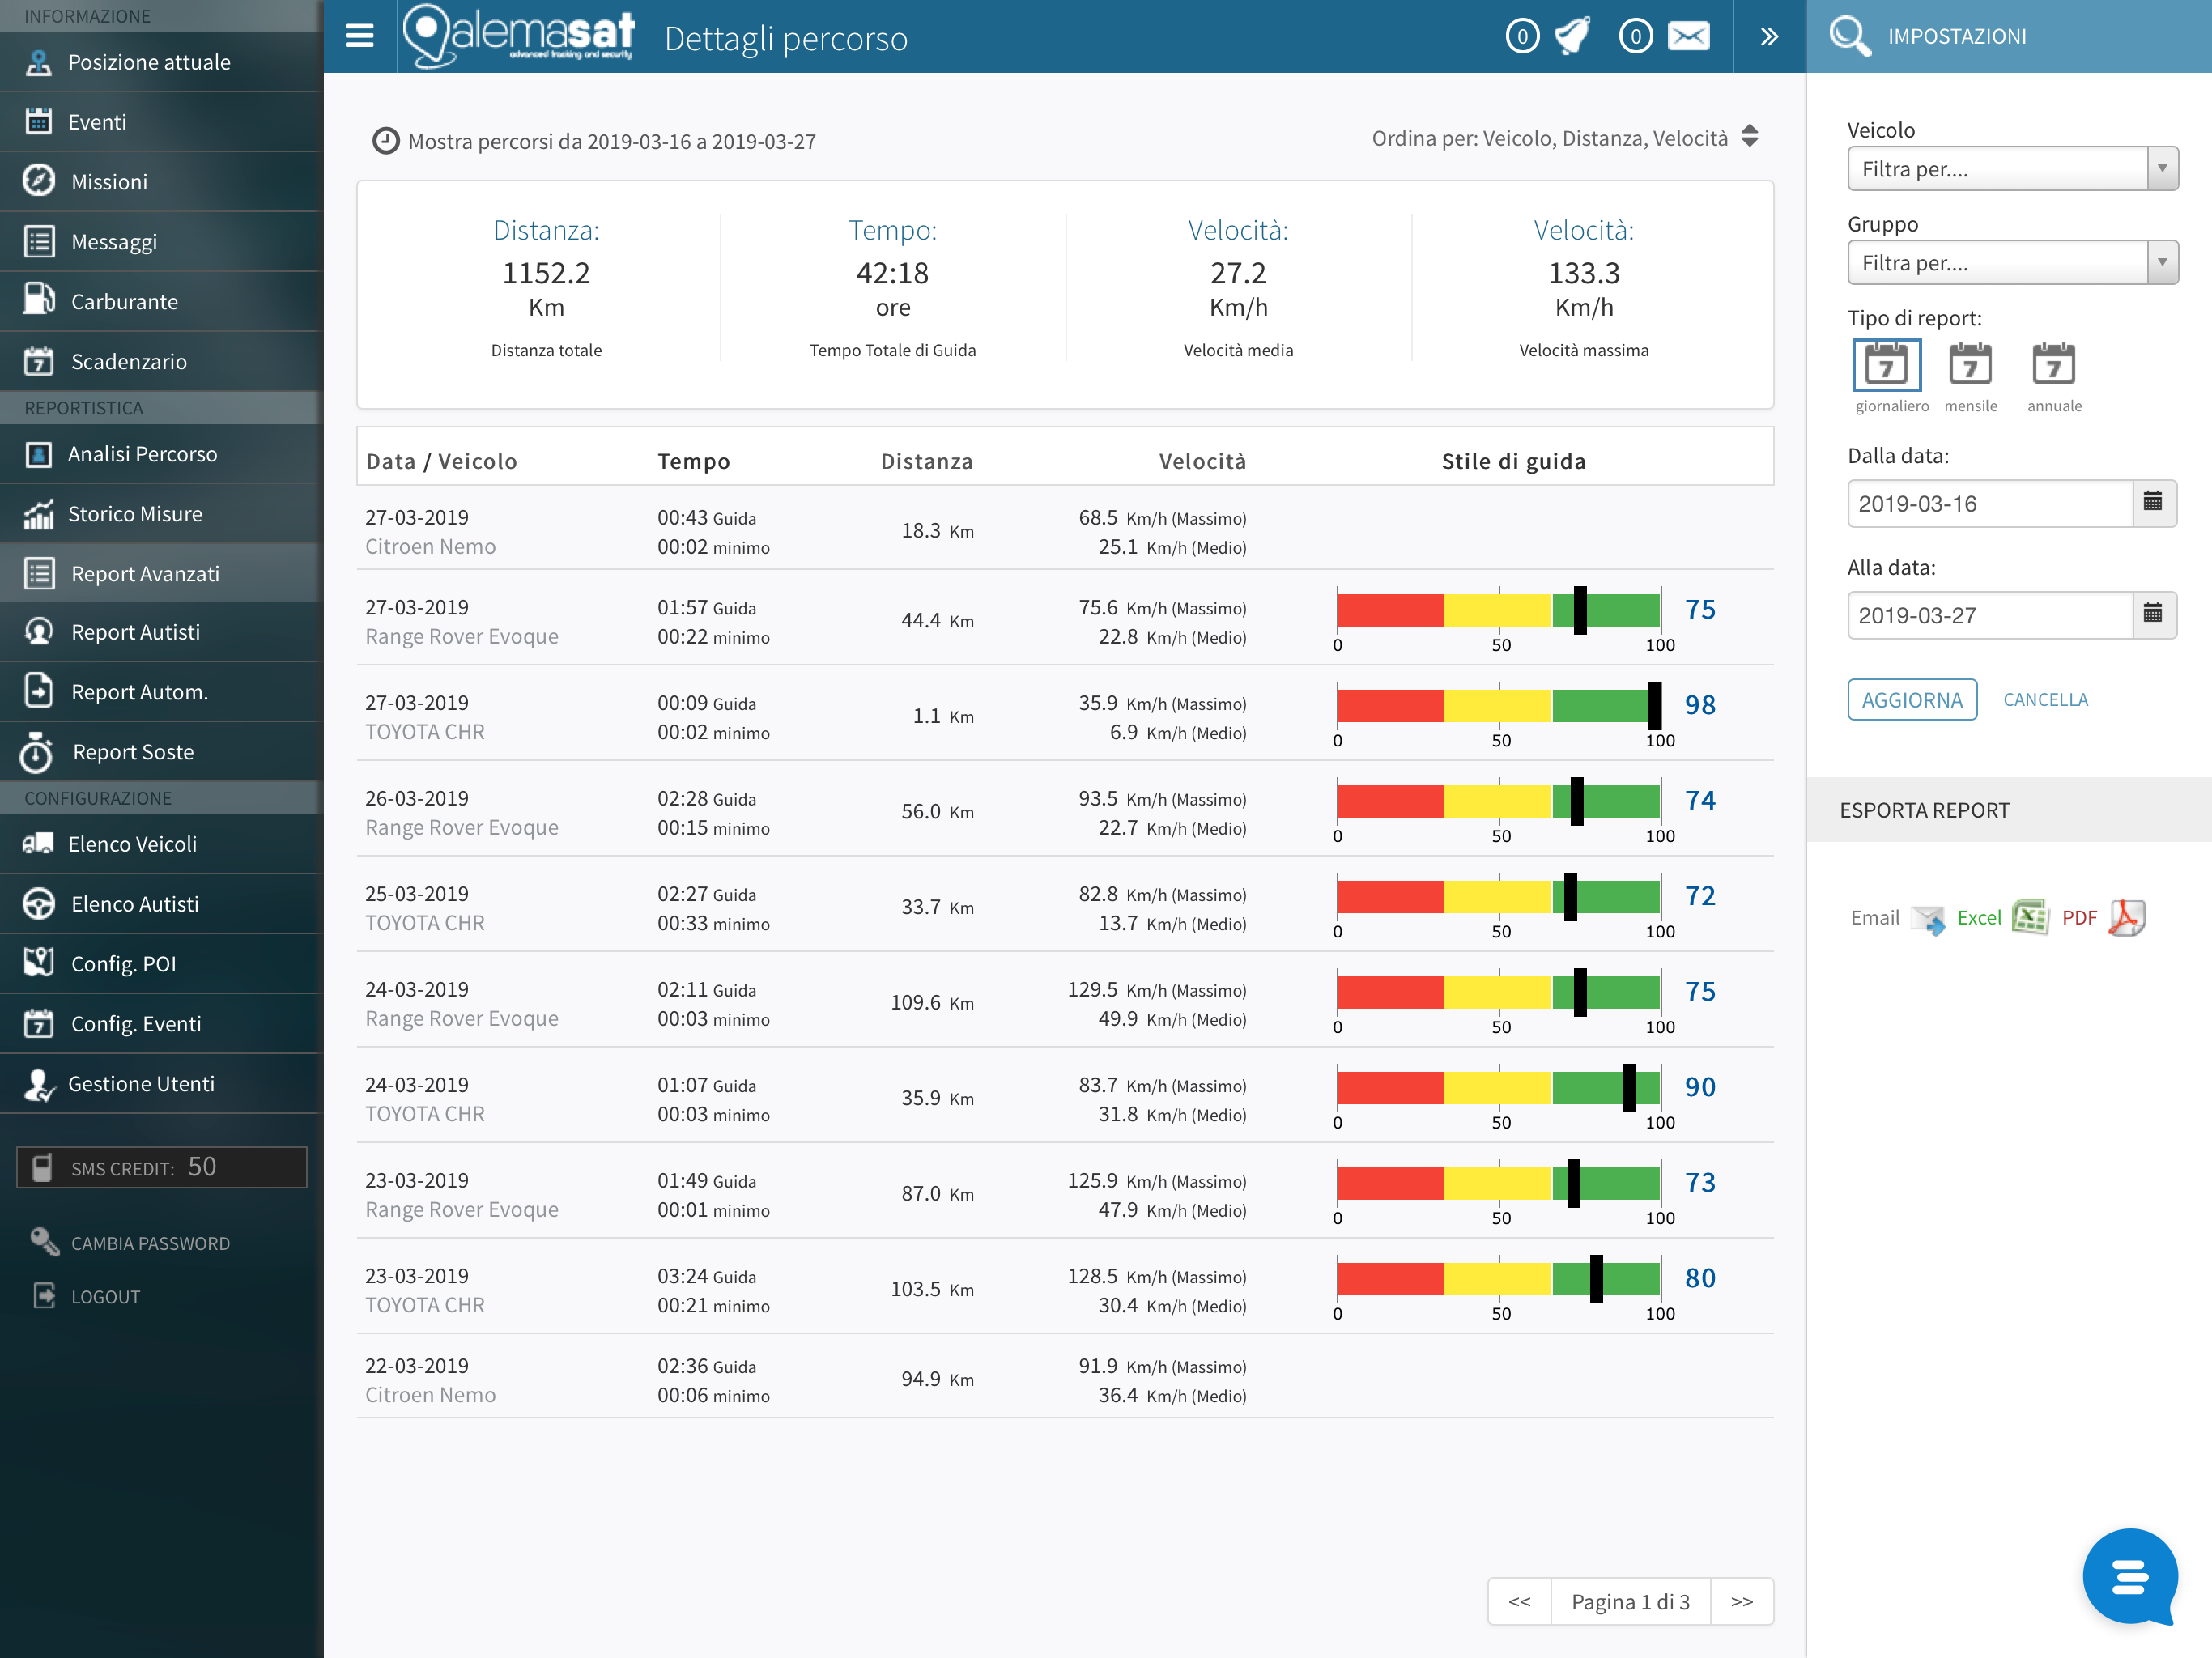This screenshot has width=2212, height=1658.
Task: Select annuale report type
Action: click(x=2053, y=365)
